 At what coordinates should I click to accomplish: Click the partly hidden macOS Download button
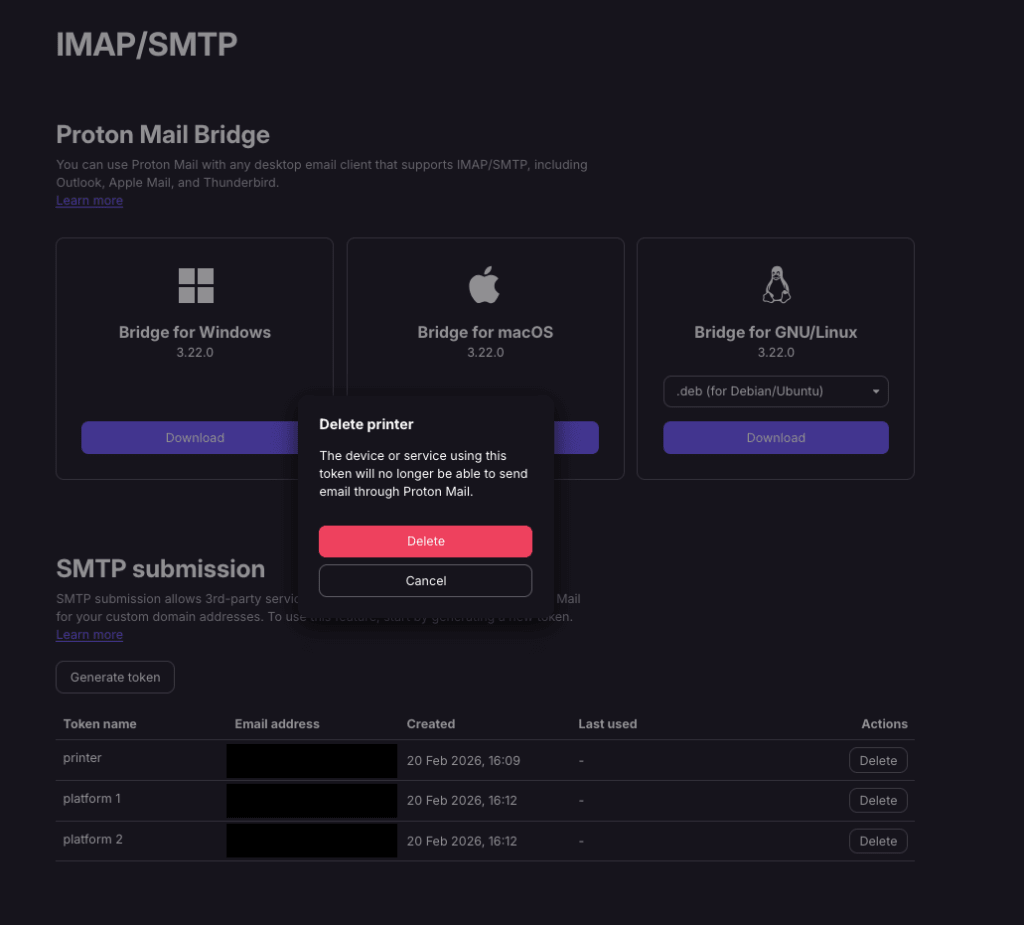pos(576,438)
